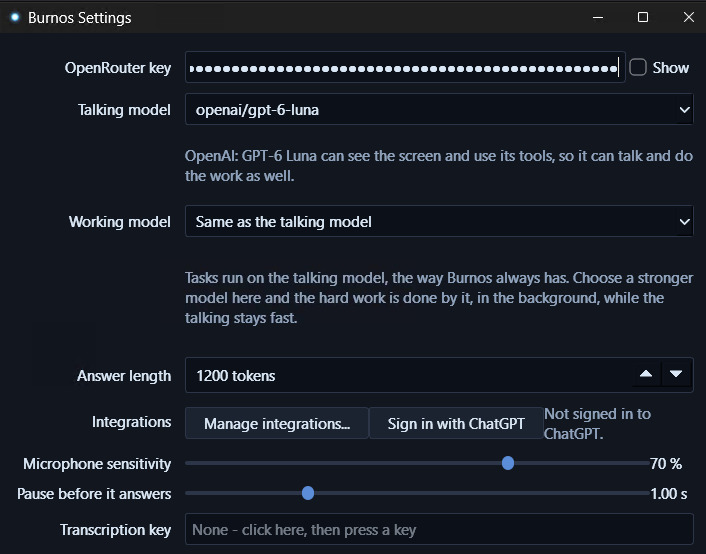Tick the Show checkbox for the key
The height and width of the screenshot is (554, 706).
point(638,67)
